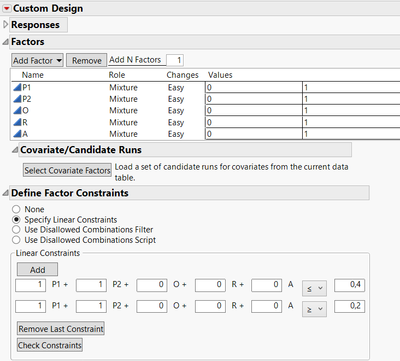Click R coefficient in first constraint
The width and height of the screenshot is (400, 361).
coord(210,285)
